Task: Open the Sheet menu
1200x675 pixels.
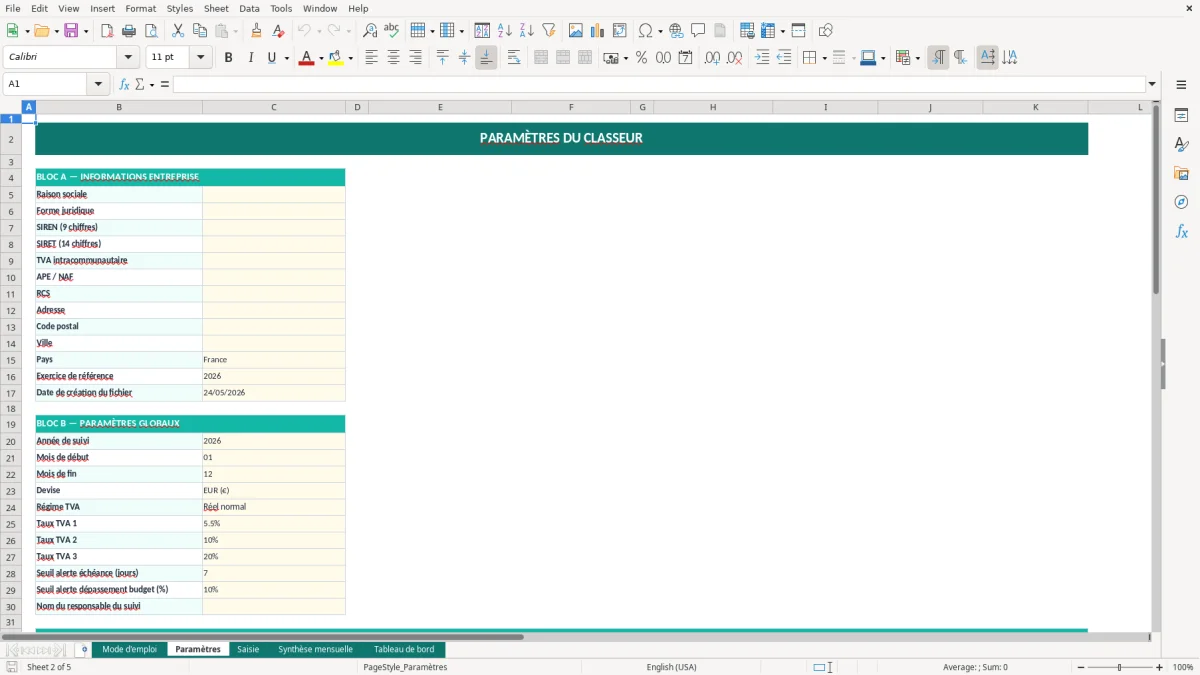Action: [x=216, y=8]
